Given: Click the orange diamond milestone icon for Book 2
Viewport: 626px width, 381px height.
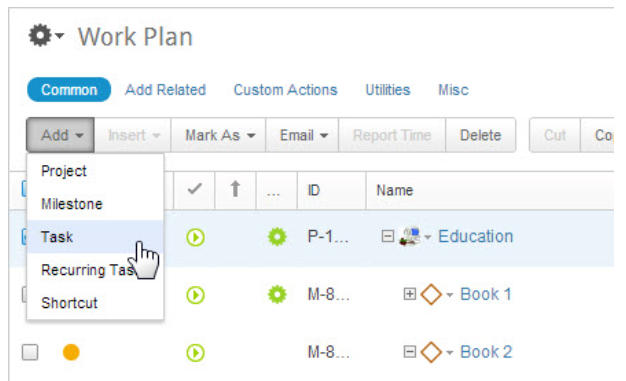Looking at the screenshot, I should [431, 352].
